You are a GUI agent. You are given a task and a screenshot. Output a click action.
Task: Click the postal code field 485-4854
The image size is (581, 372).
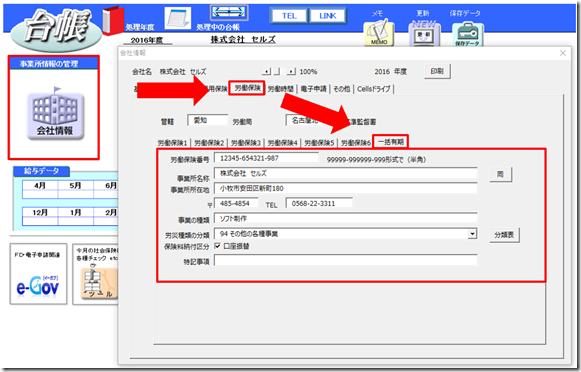236,203
